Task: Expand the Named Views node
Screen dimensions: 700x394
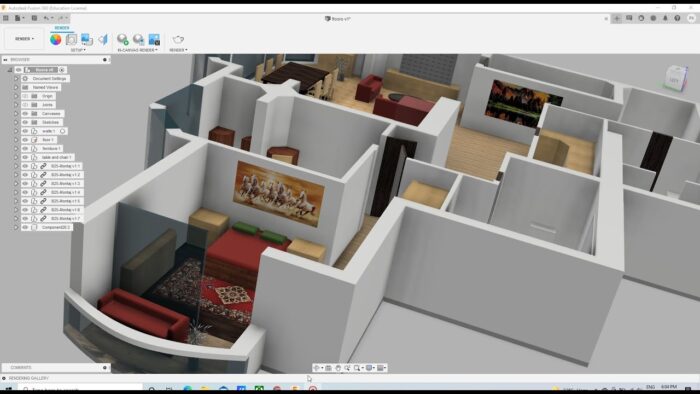Action: pyautogui.click(x=16, y=87)
